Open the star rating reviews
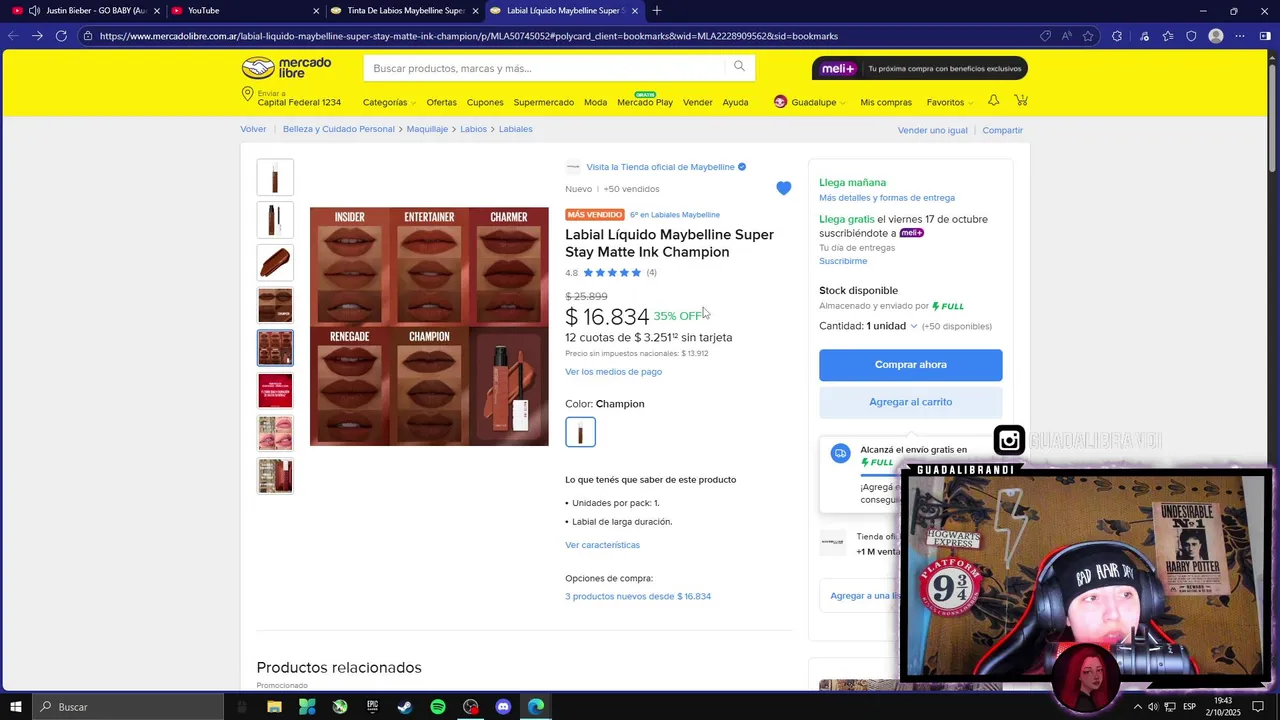 click(612, 273)
